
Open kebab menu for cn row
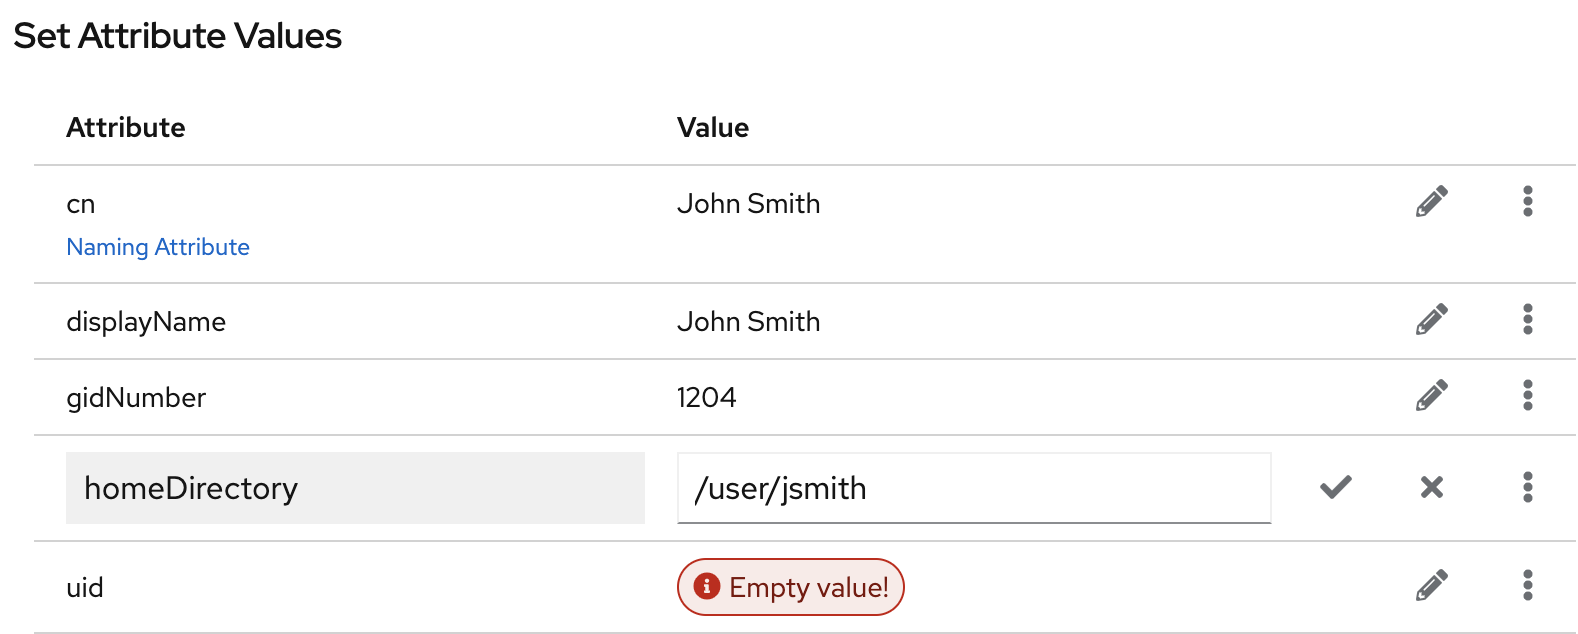point(1527,202)
